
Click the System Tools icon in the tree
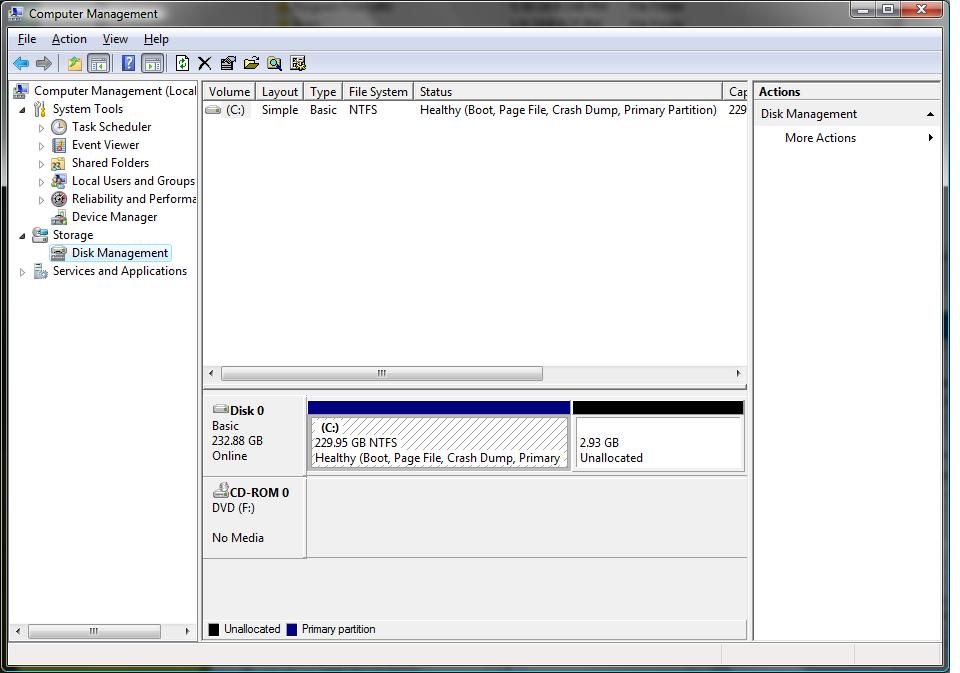point(40,109)
